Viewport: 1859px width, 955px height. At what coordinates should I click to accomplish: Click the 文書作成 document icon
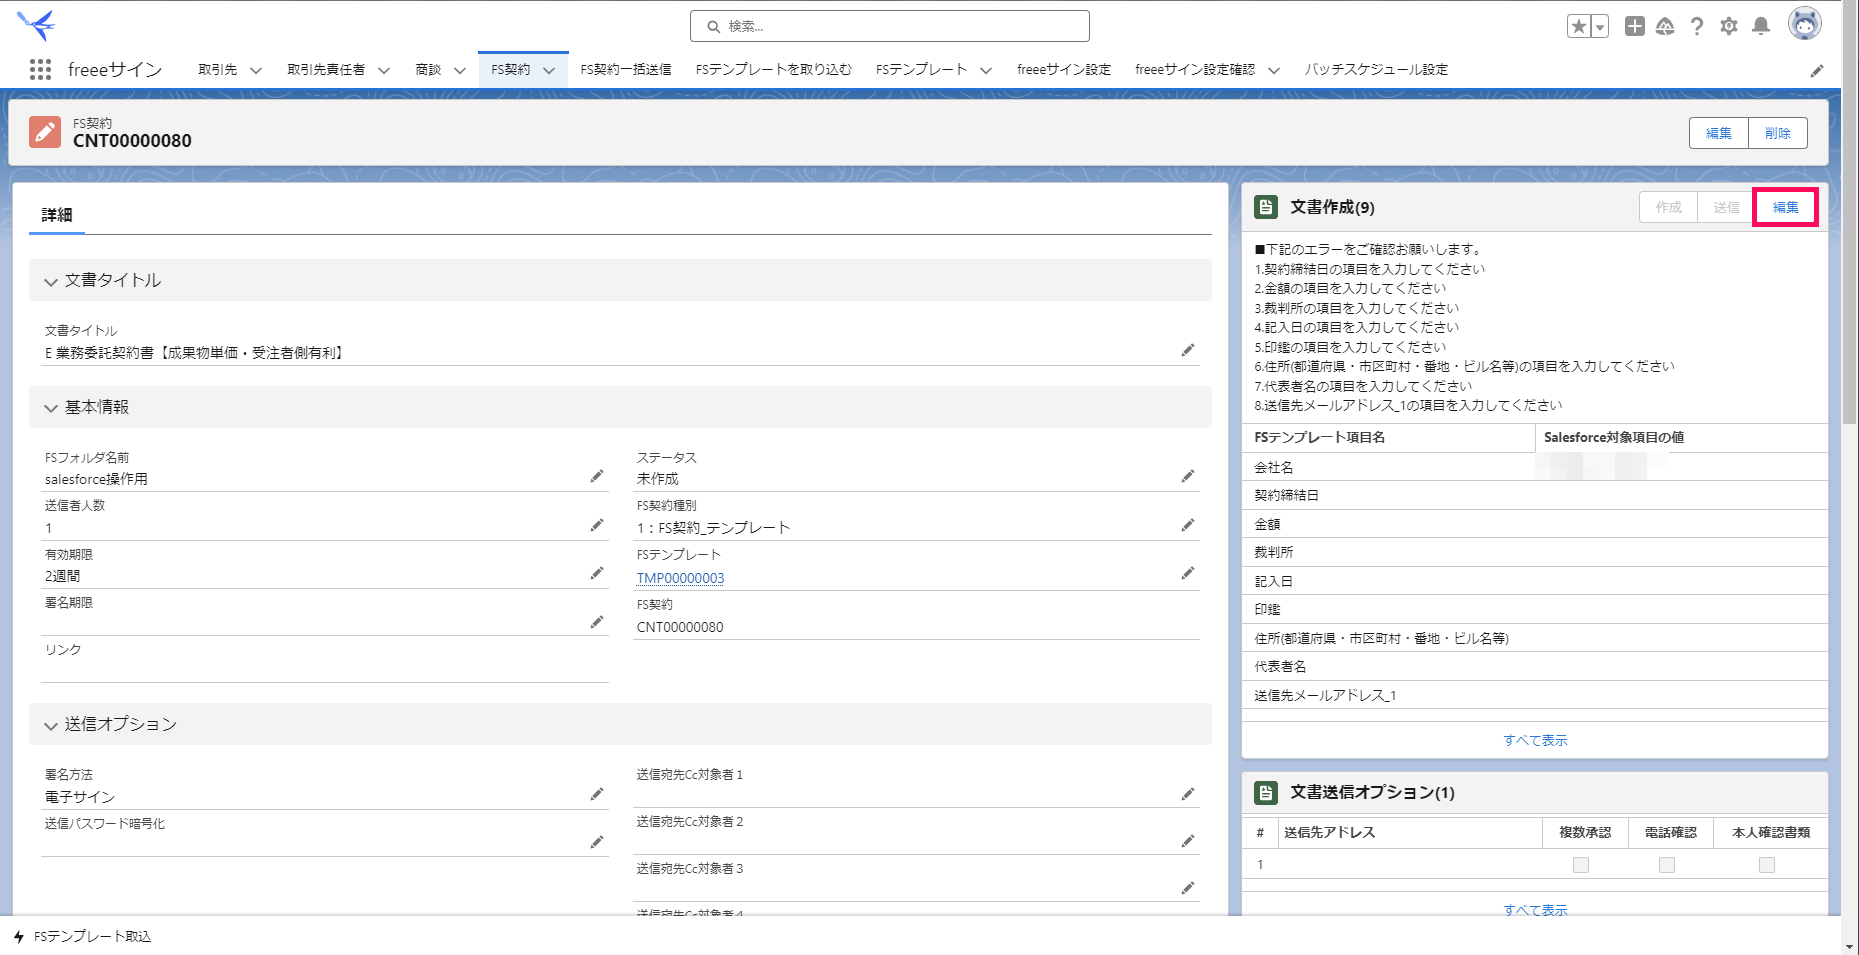click(x=1266, y=207)
